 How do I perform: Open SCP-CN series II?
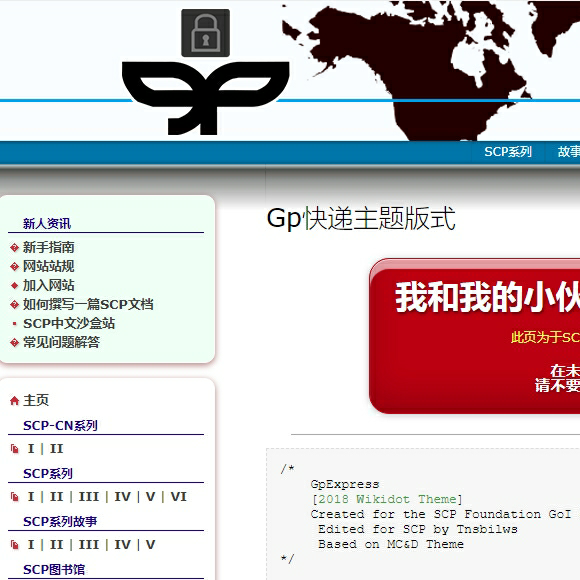[x=57, y=449]
